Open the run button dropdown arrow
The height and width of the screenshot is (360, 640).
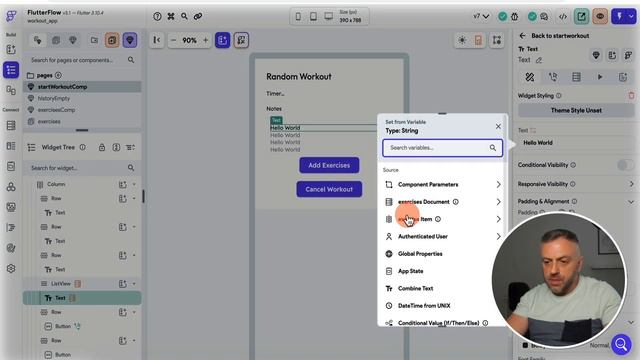[631, 16]
